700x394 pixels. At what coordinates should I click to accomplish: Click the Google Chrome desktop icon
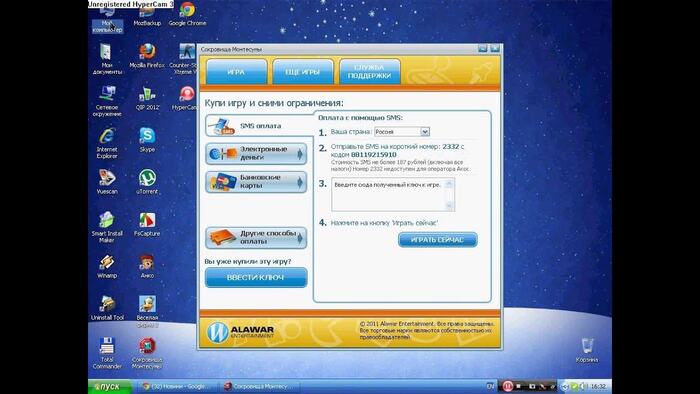(x=187, y=14)
